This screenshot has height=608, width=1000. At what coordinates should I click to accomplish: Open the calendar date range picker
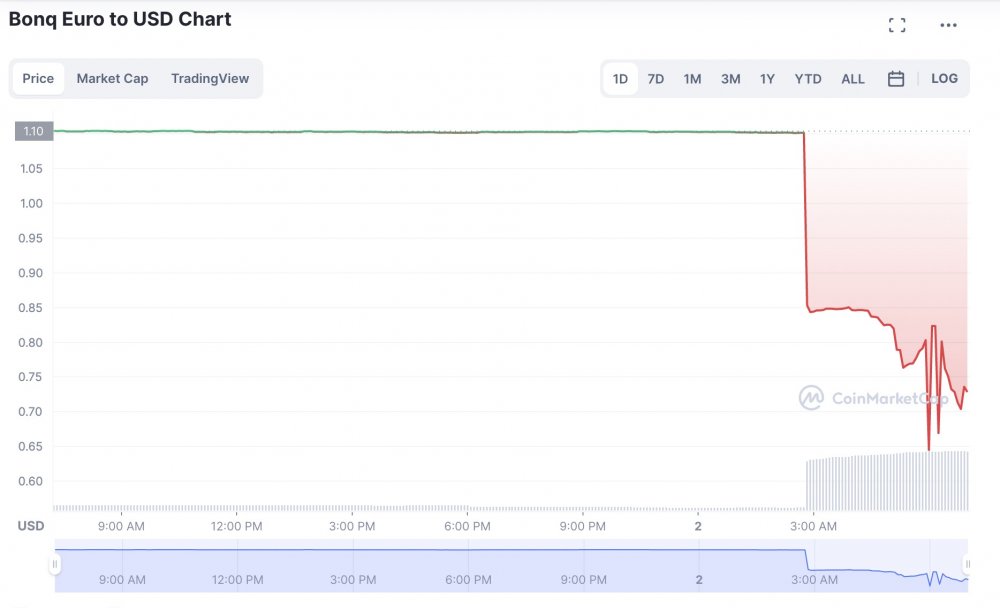(896, 78)
